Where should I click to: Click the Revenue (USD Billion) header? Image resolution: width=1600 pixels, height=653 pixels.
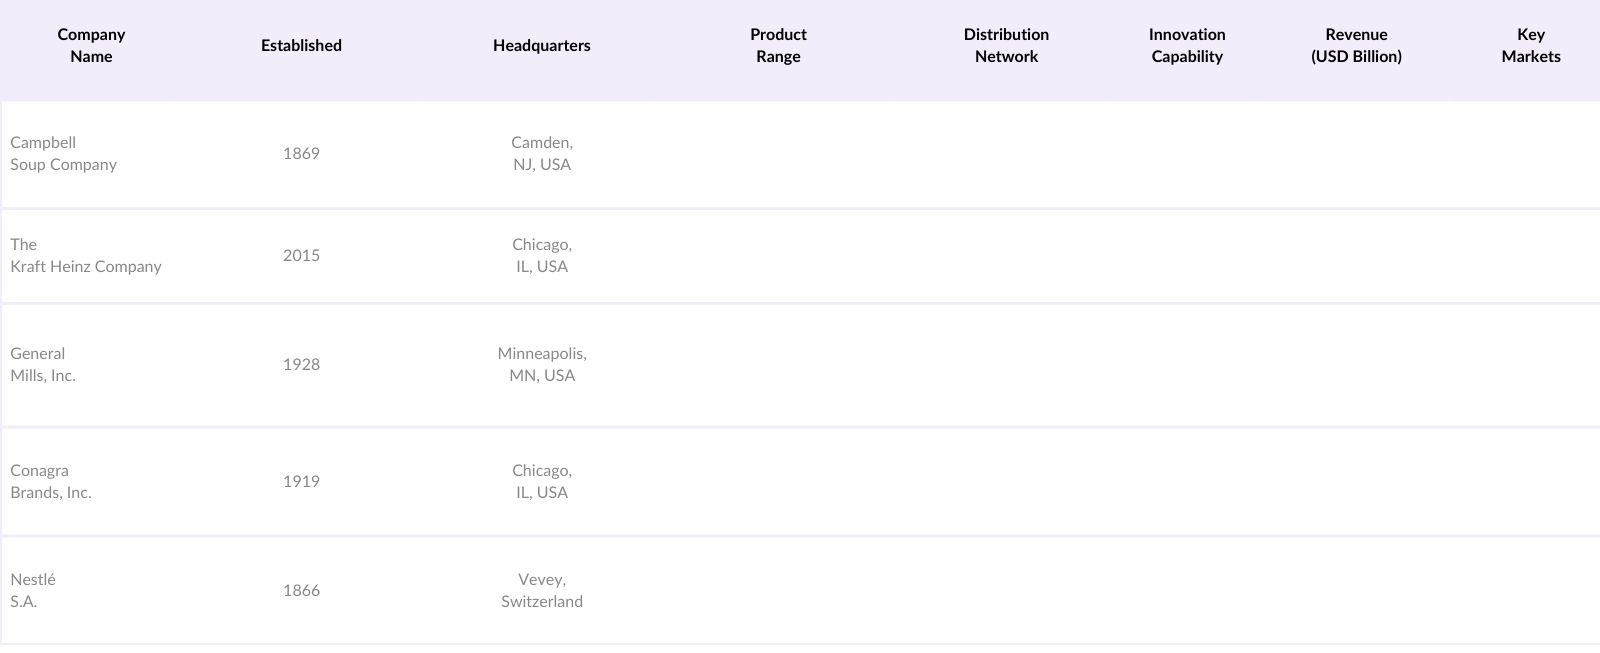(x=1356, y=46)
